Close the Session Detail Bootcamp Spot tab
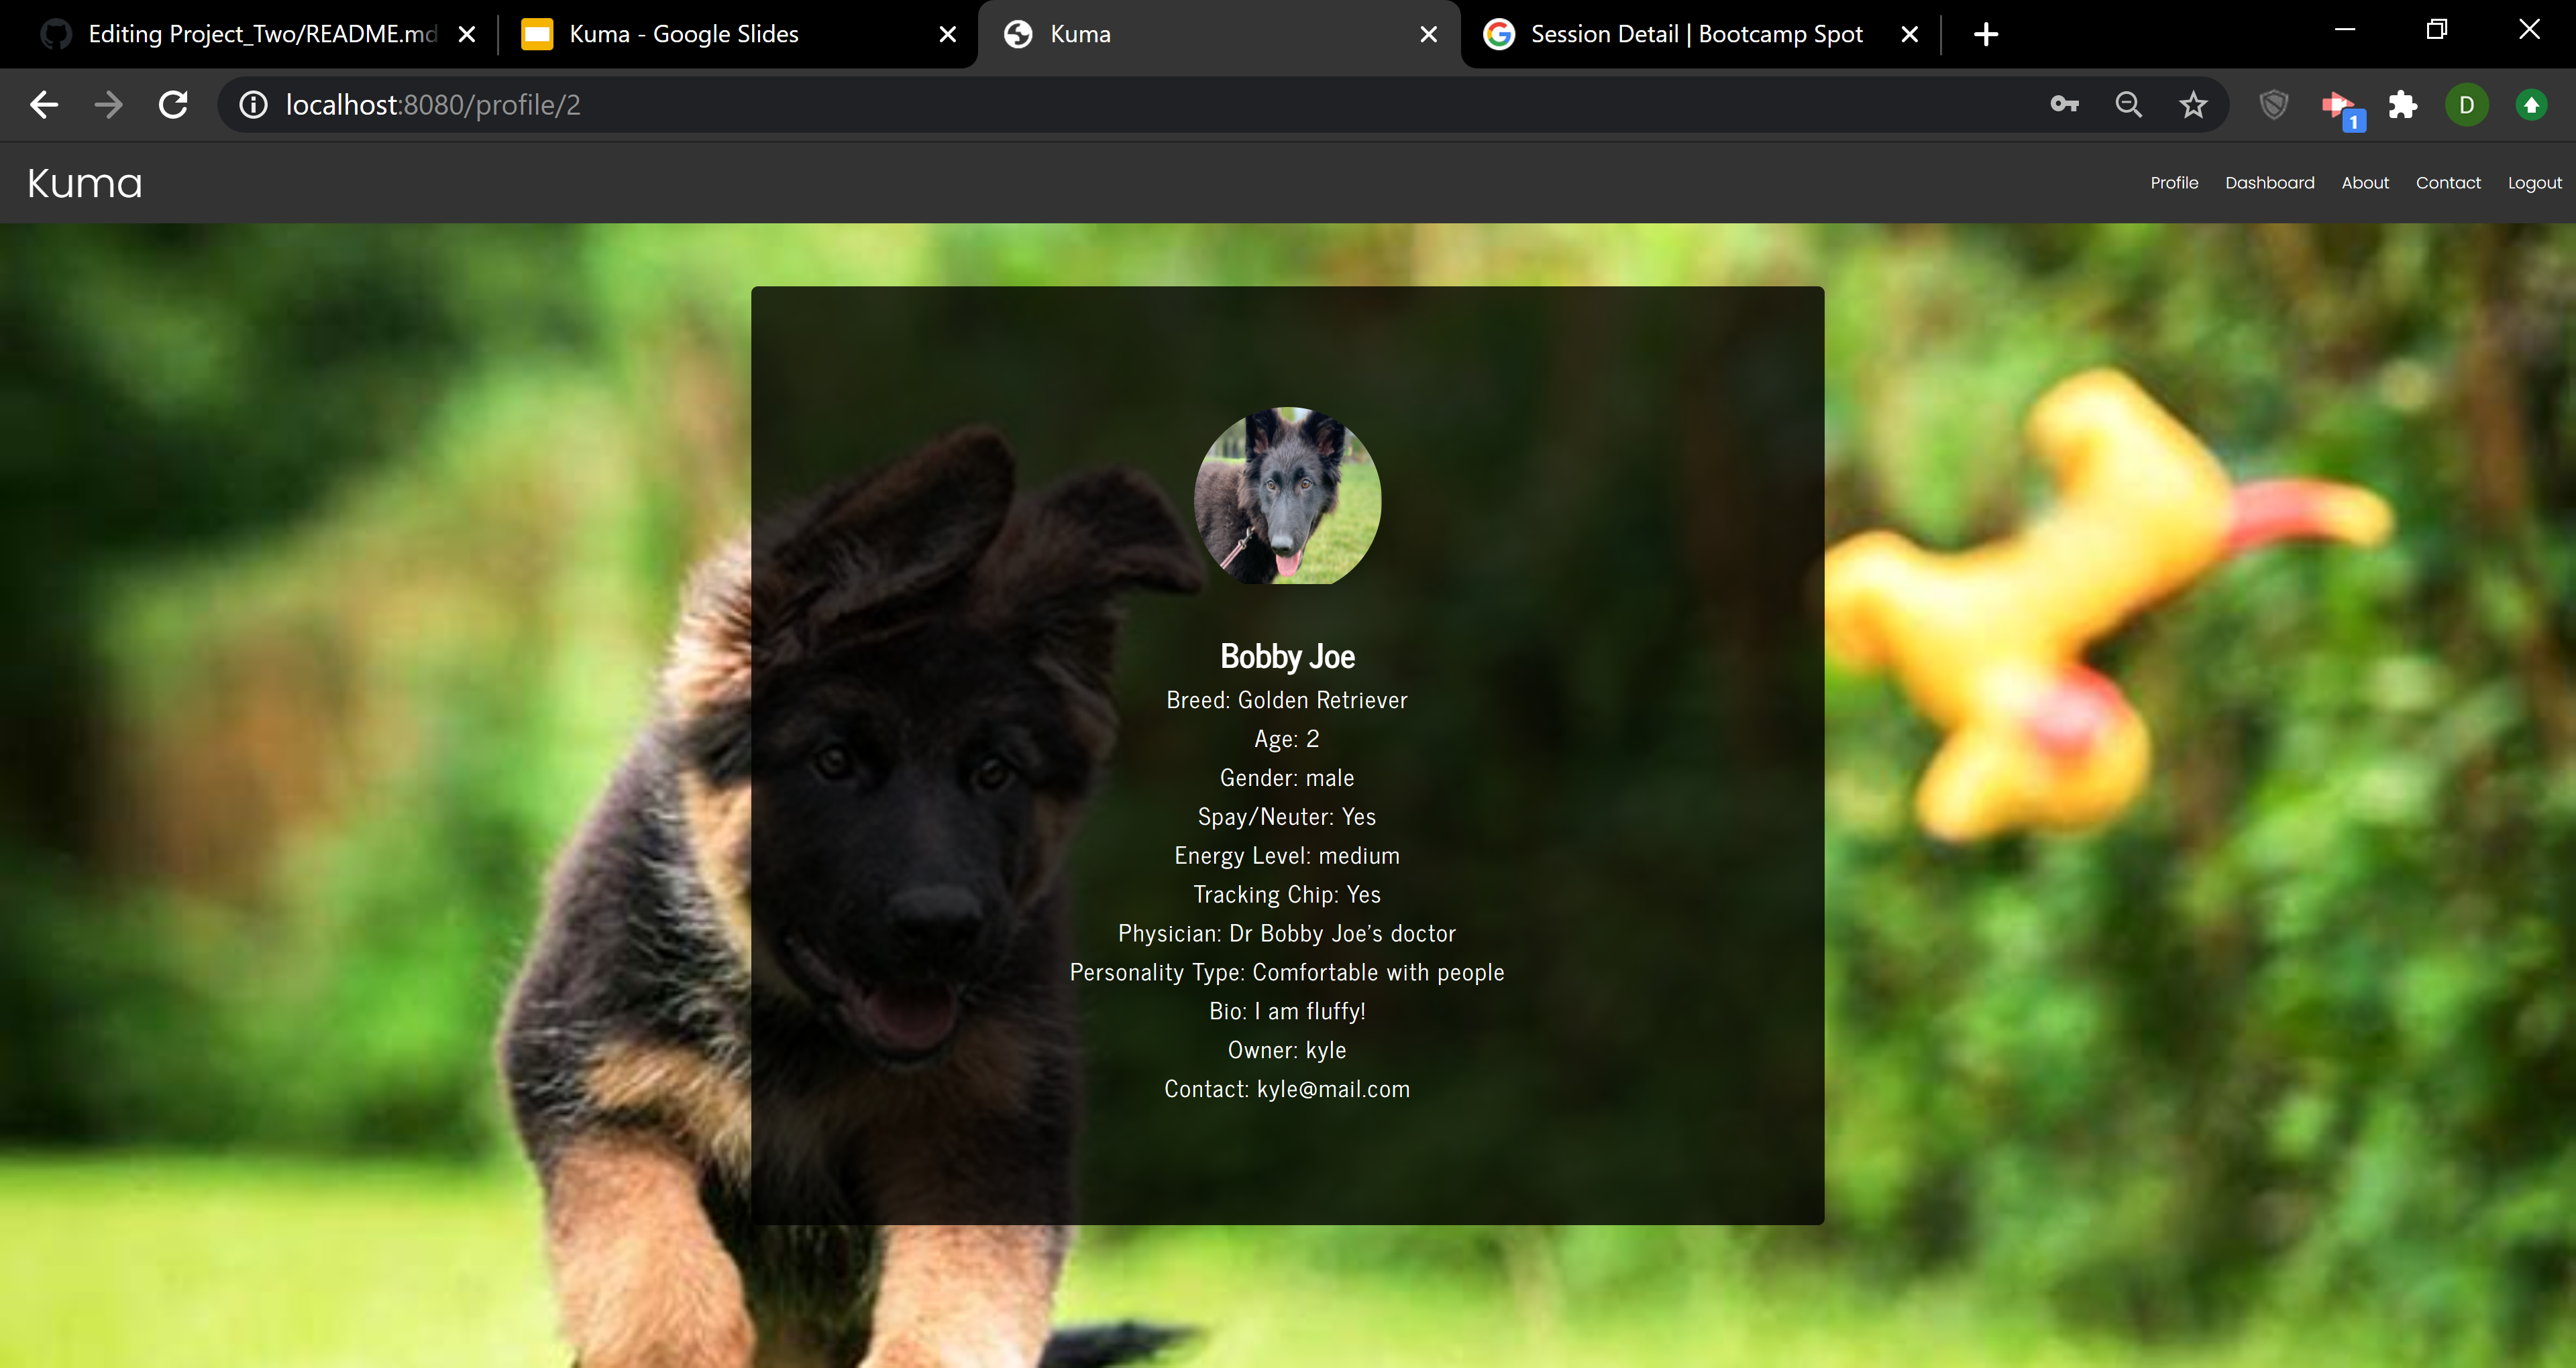 coord(1909,34)
